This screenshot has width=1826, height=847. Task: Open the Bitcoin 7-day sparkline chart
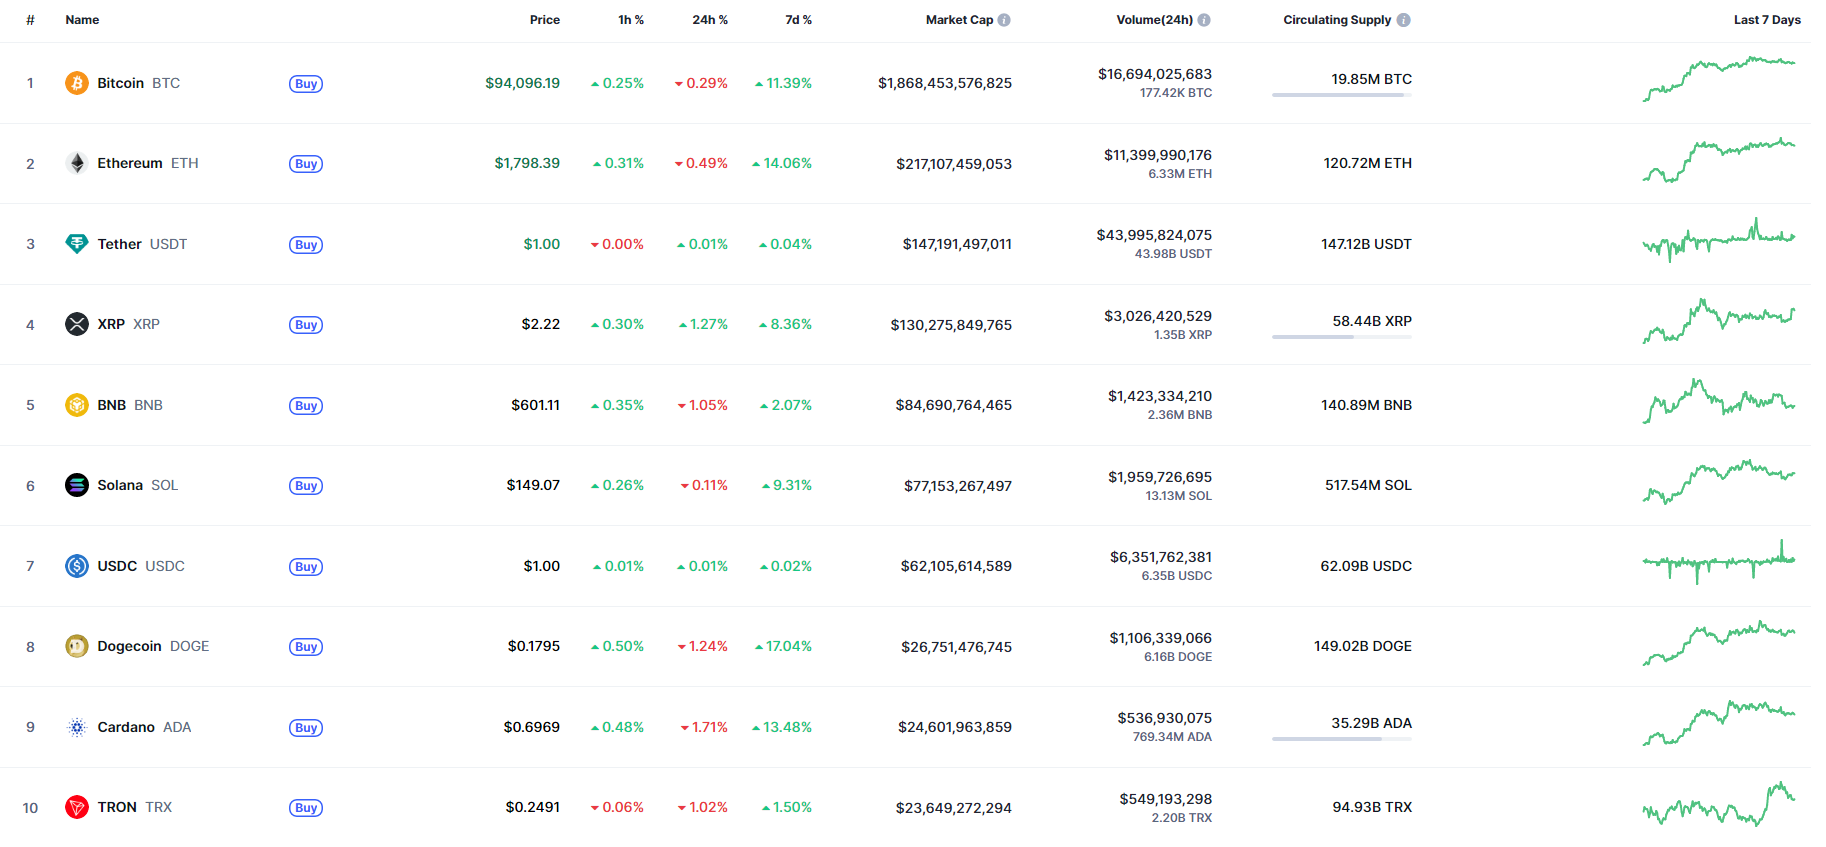point(1719,79)
